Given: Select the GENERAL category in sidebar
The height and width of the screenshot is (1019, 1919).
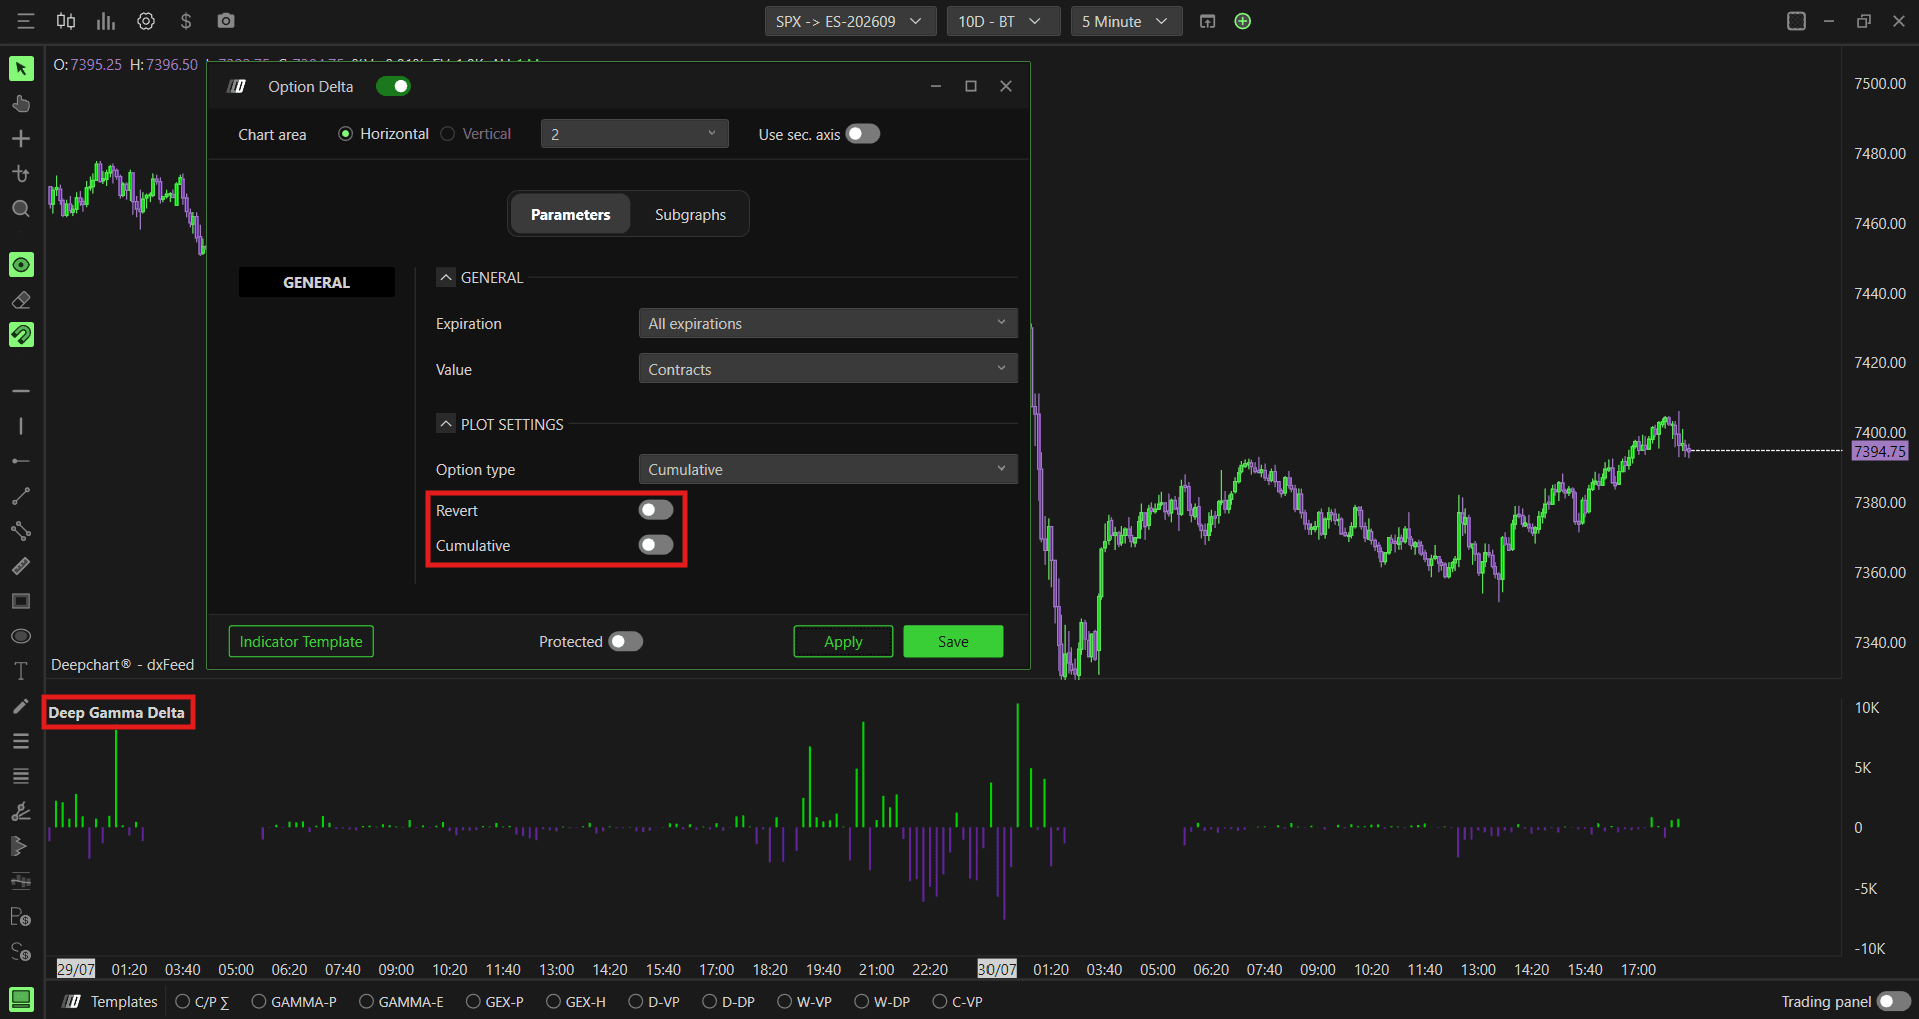Looking at the screenshot, I should [316, 282].
